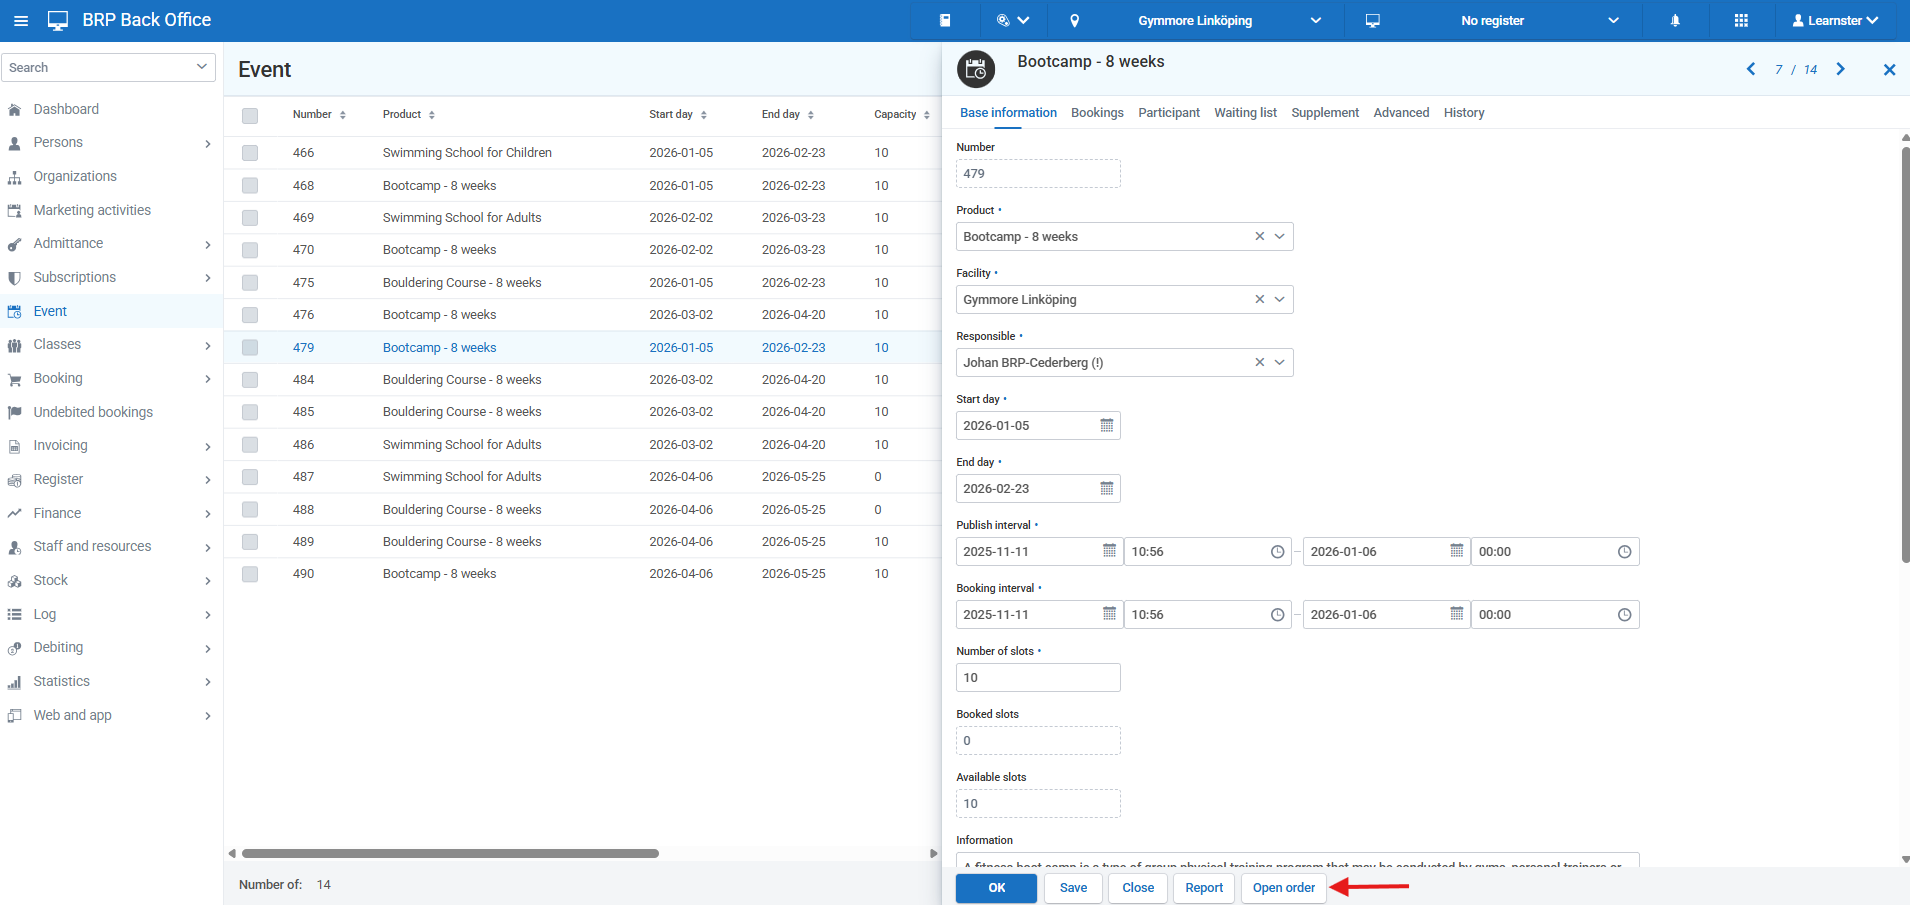
Task: Click the Open order button
Action: (1283, 888)
